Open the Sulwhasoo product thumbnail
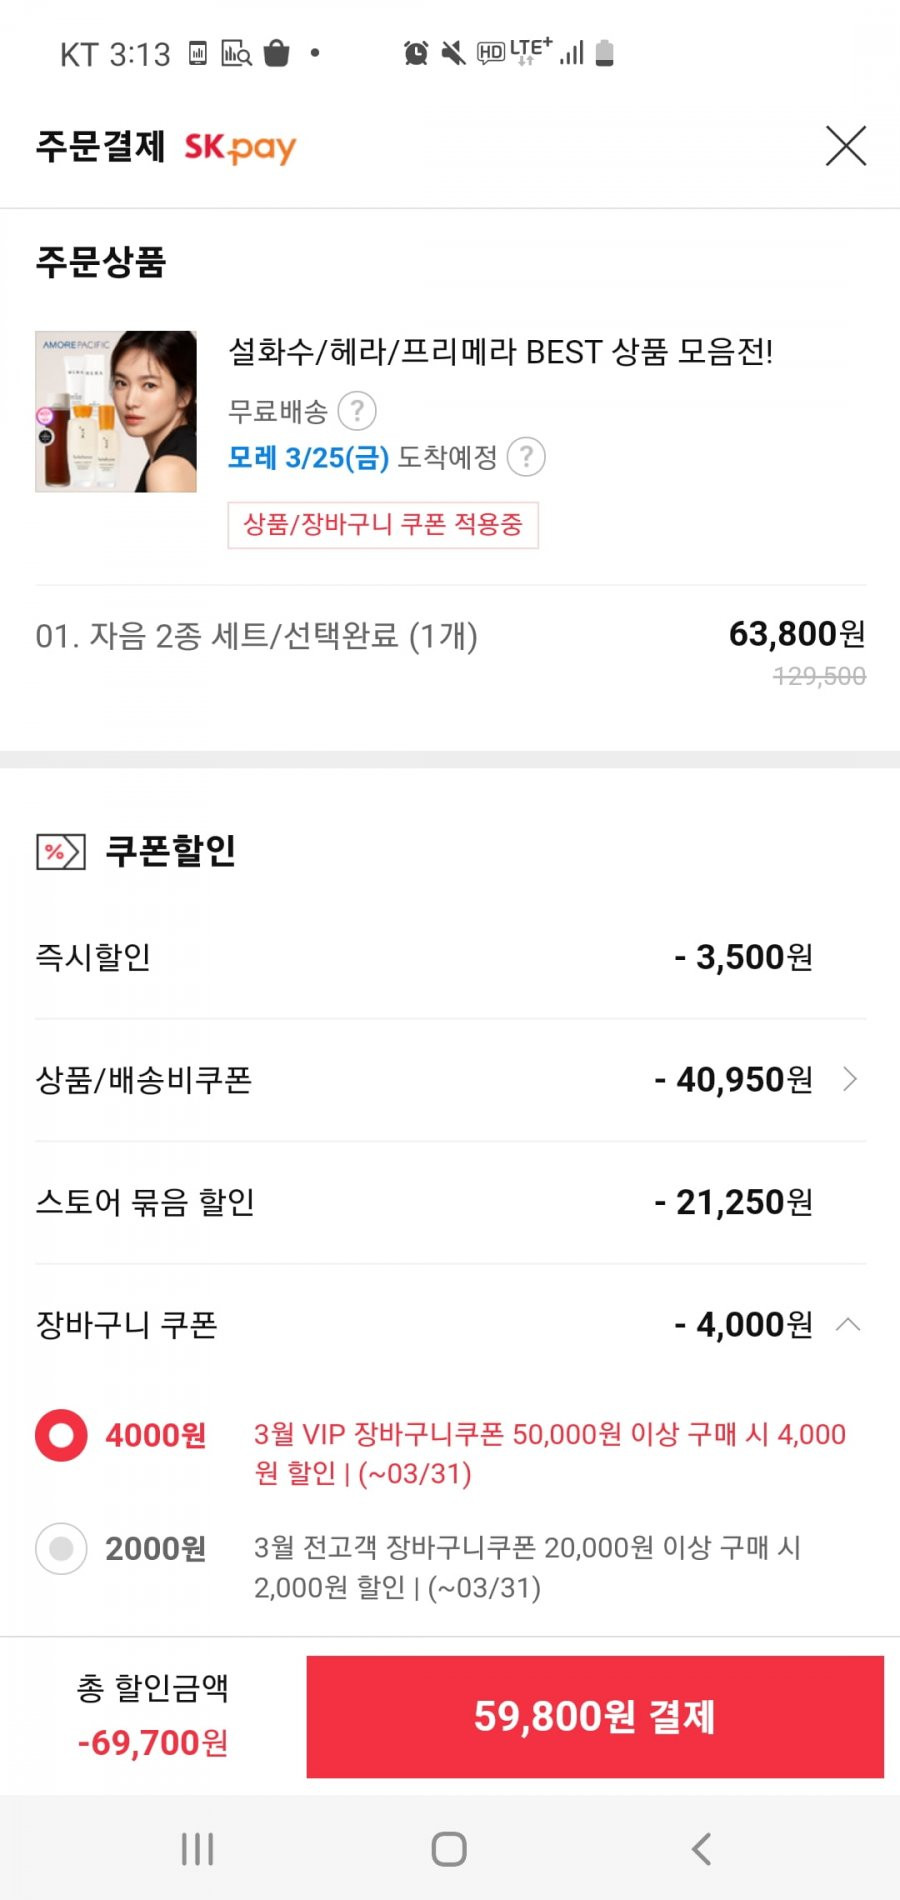 click(116, 411)
